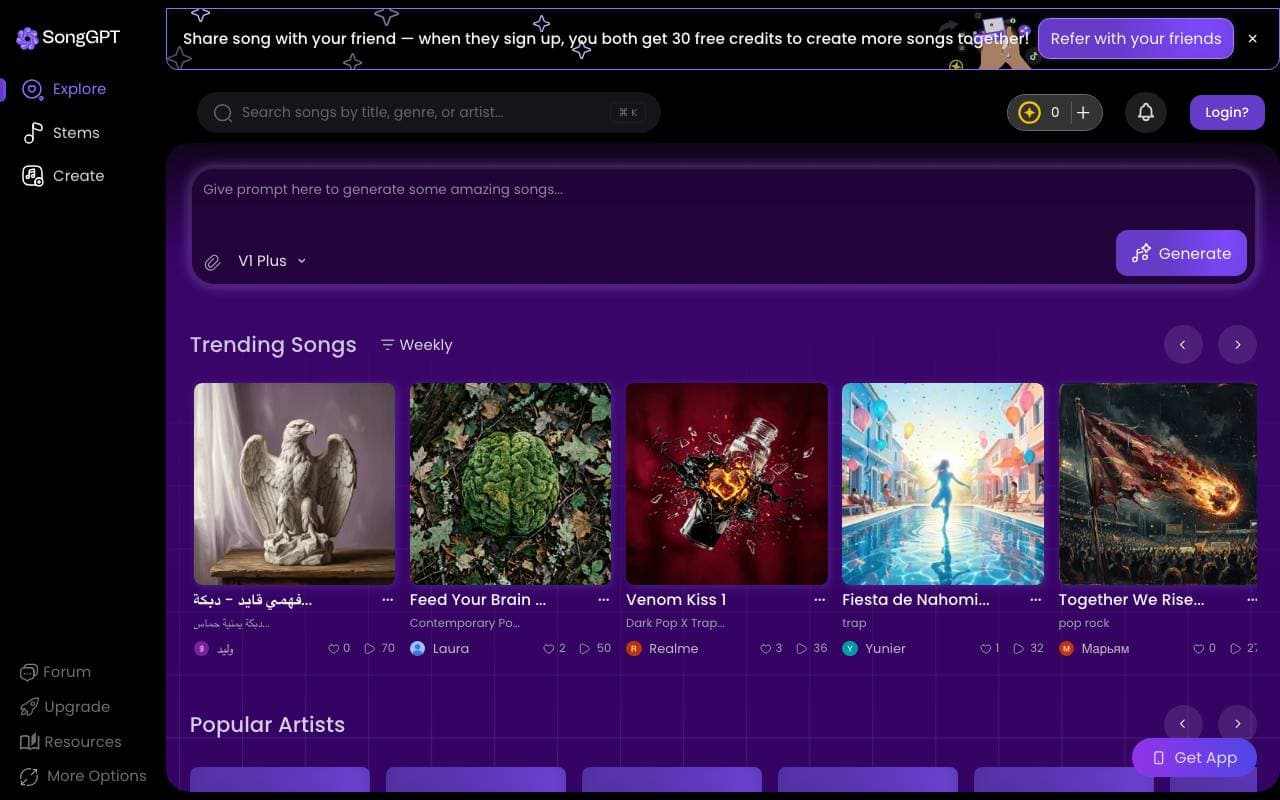Show next trending songs
The height and width of the screenshot is (800, 1280).
[x=1237, y=345]
